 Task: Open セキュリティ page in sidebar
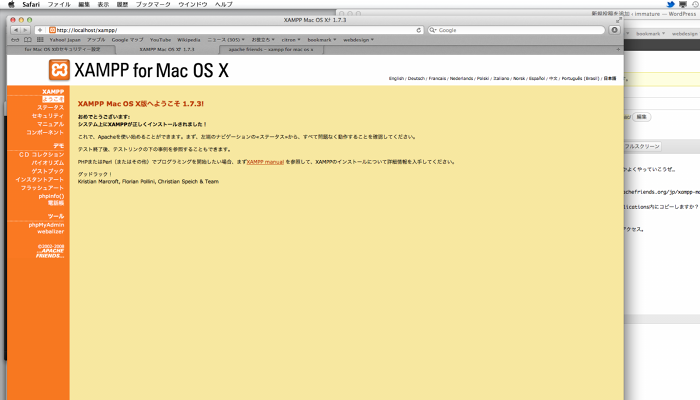point(48,116)
